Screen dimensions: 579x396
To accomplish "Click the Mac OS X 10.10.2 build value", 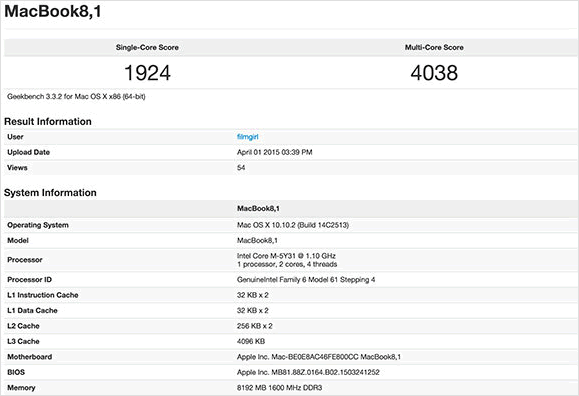I will click(x=292, y=225).
